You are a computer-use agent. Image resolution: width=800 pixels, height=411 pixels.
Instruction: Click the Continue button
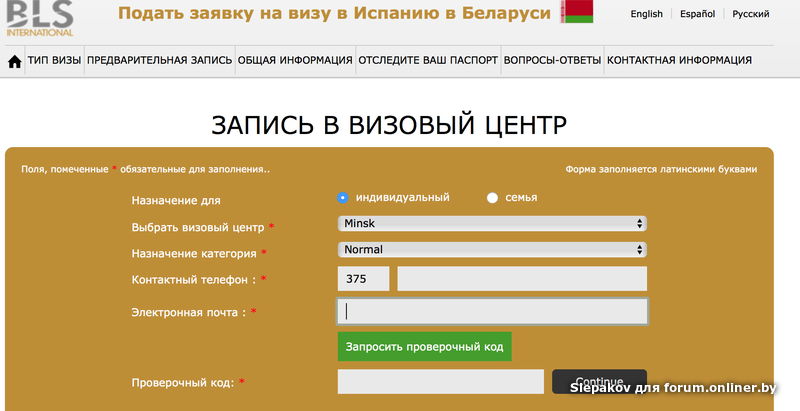599,381
